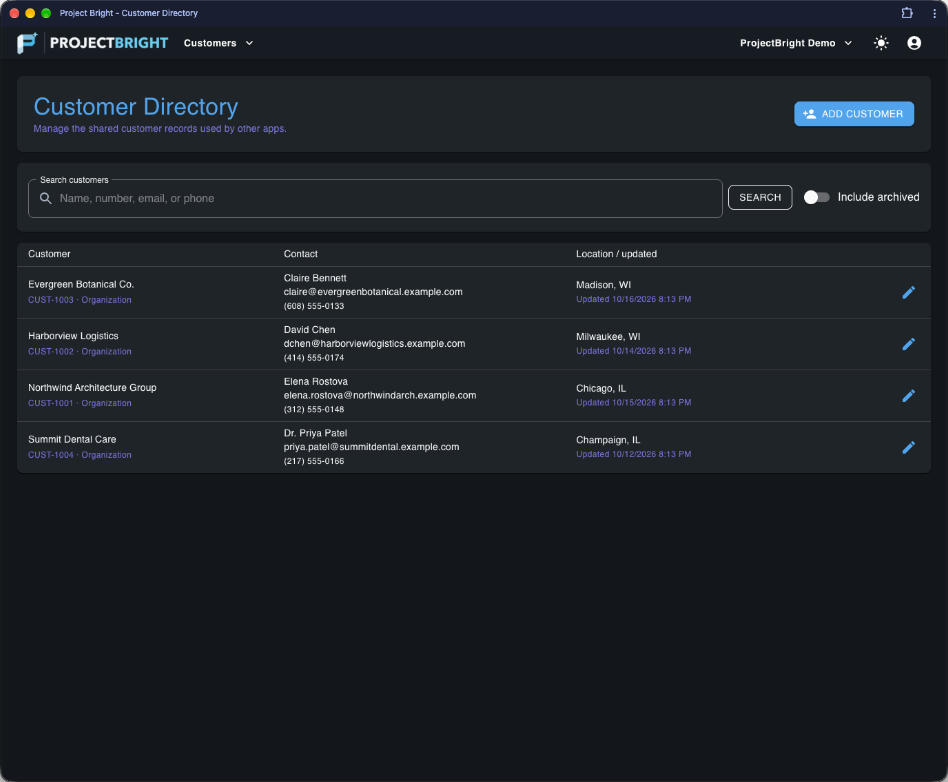Click the ProjectBright logo icon
Image resolution: width=948 pixels, height=782 pixels.
(x=27, y=43)
